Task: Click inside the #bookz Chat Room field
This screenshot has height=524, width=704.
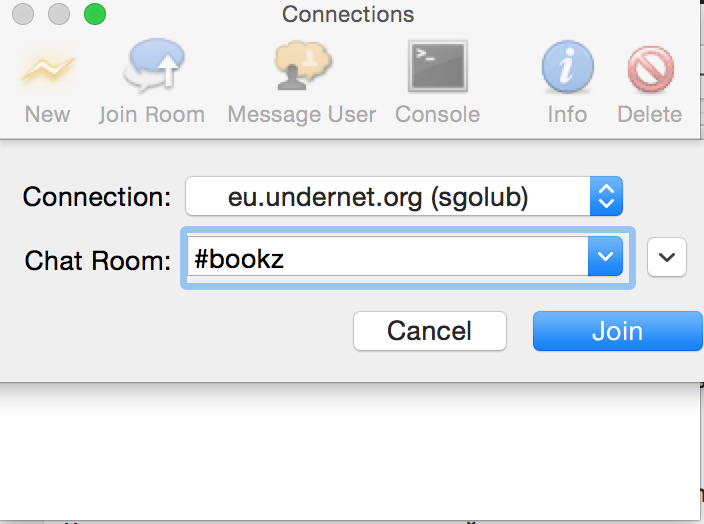Action: coord(385,259)
